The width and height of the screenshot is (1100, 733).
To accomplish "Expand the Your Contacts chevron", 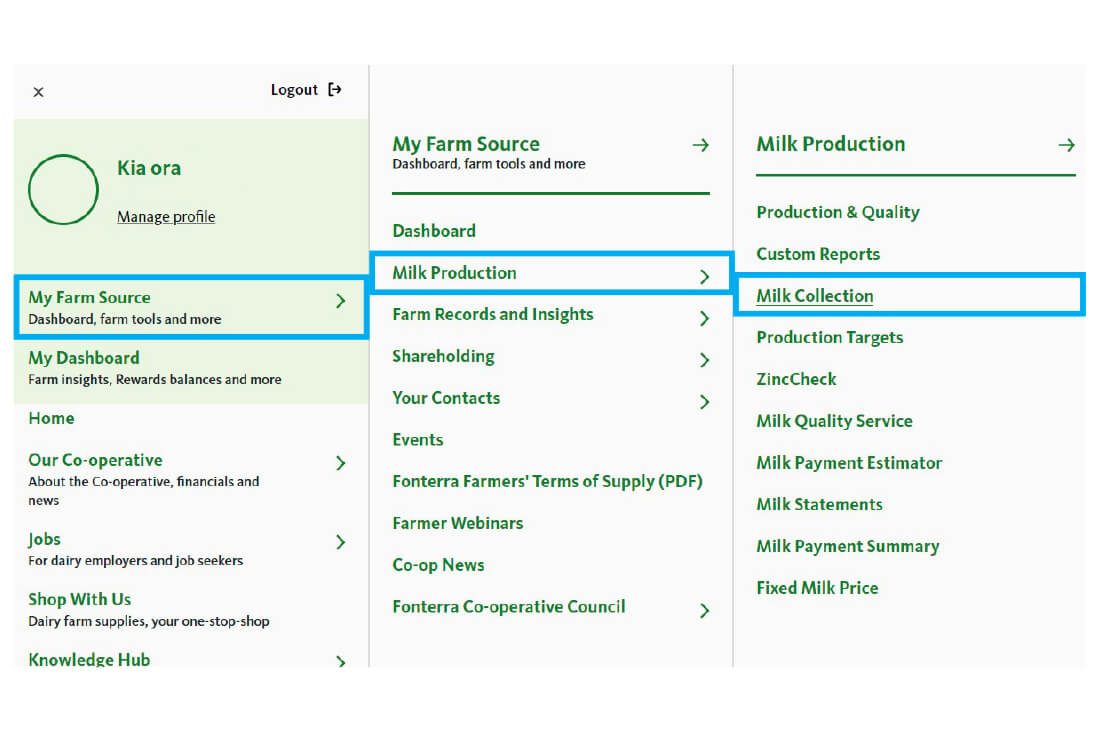I will point(704,401).
